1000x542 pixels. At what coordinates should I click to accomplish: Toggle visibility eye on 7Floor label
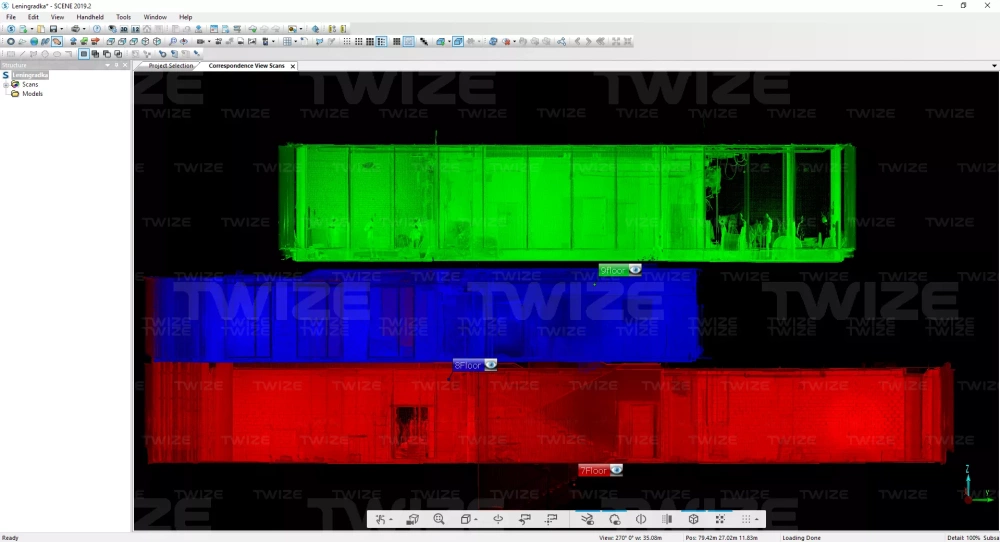pos(616,469)
